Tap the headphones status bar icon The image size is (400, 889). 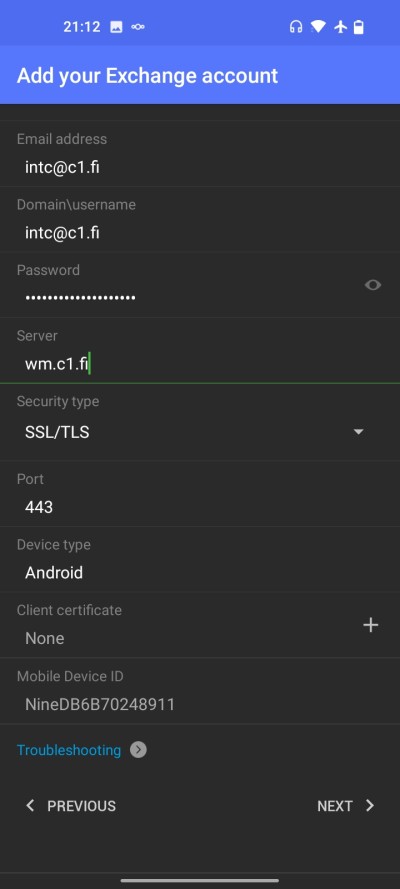(x=296, y=27)
